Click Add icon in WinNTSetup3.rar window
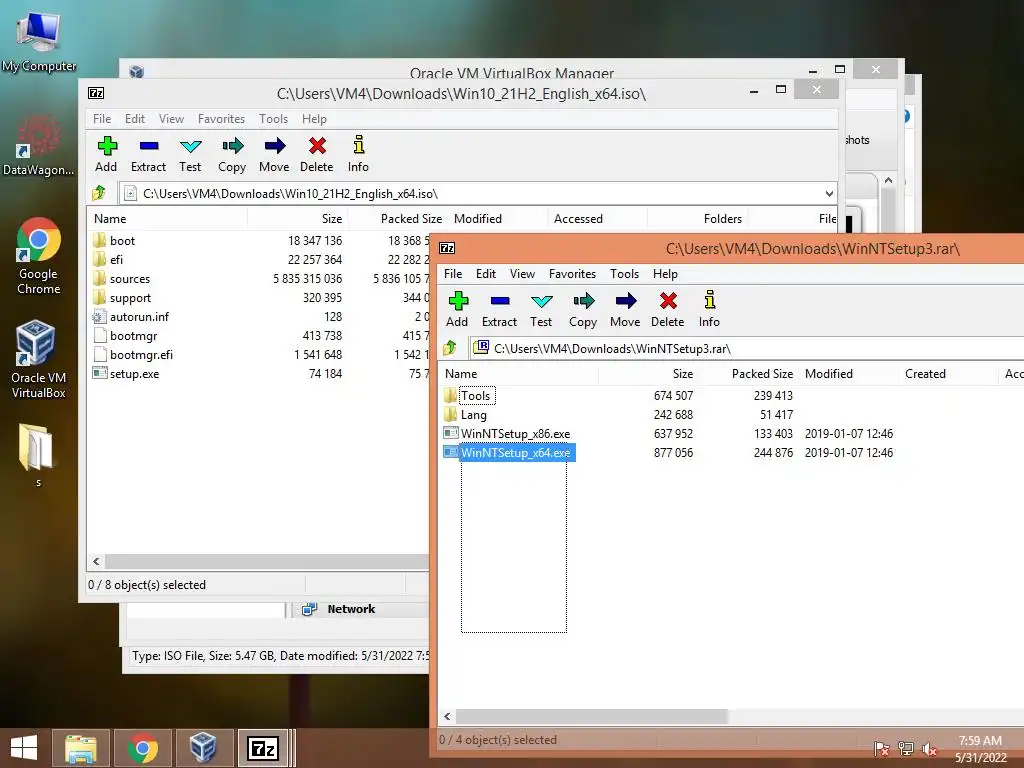Screen dimensions: 1024x768 click(x=458, y=301)
